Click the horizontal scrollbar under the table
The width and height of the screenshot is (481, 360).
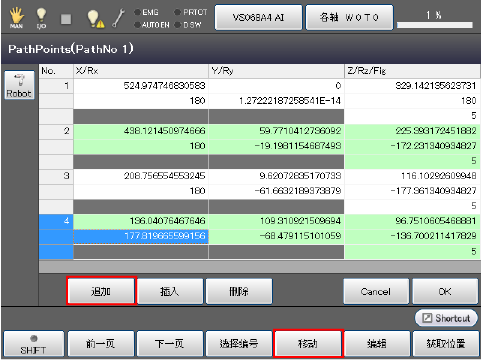(x=260, y=267)
